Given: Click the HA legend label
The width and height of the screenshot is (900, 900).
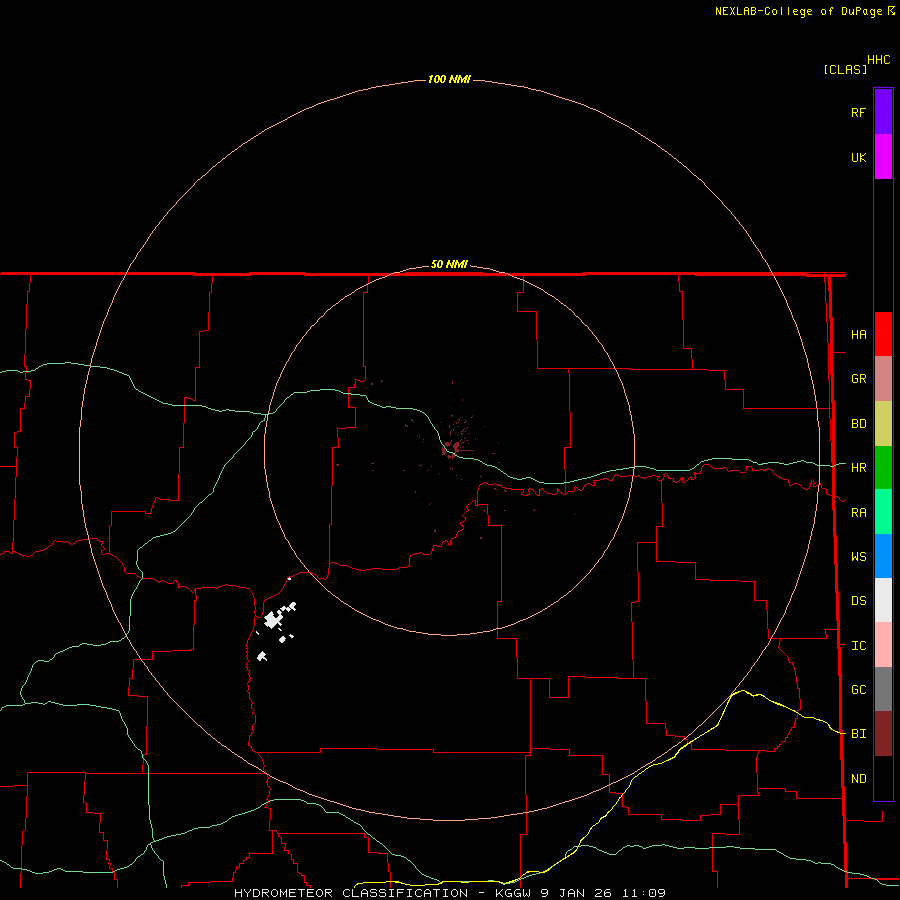Looking at the screenshot, I should click(x=858, y=335).
